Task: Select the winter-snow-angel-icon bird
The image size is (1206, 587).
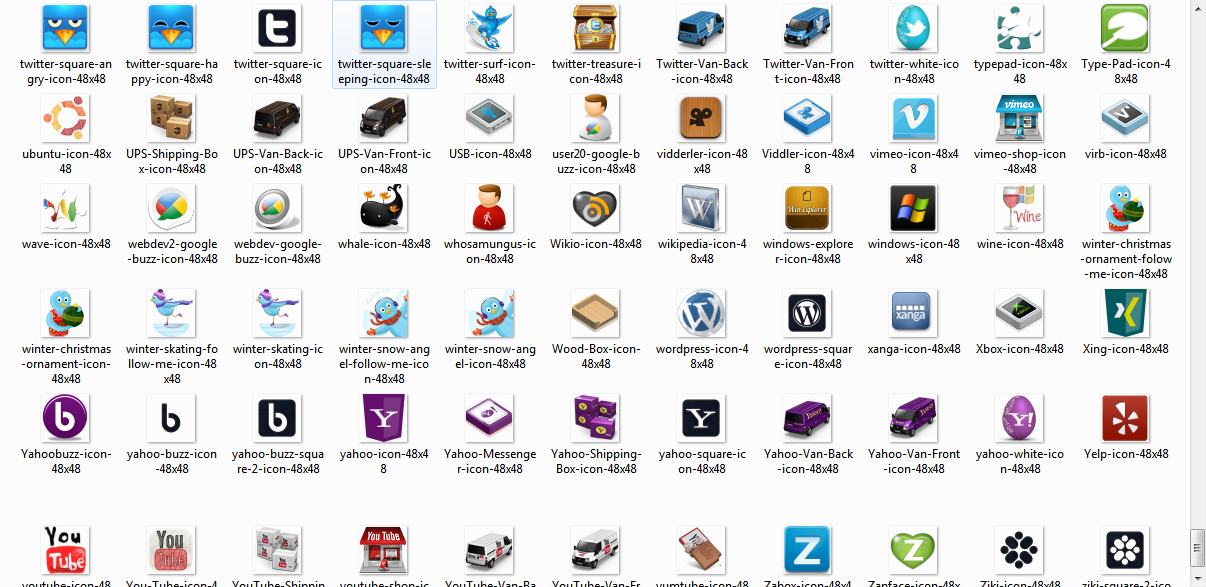Action: (x=490, y=314)
